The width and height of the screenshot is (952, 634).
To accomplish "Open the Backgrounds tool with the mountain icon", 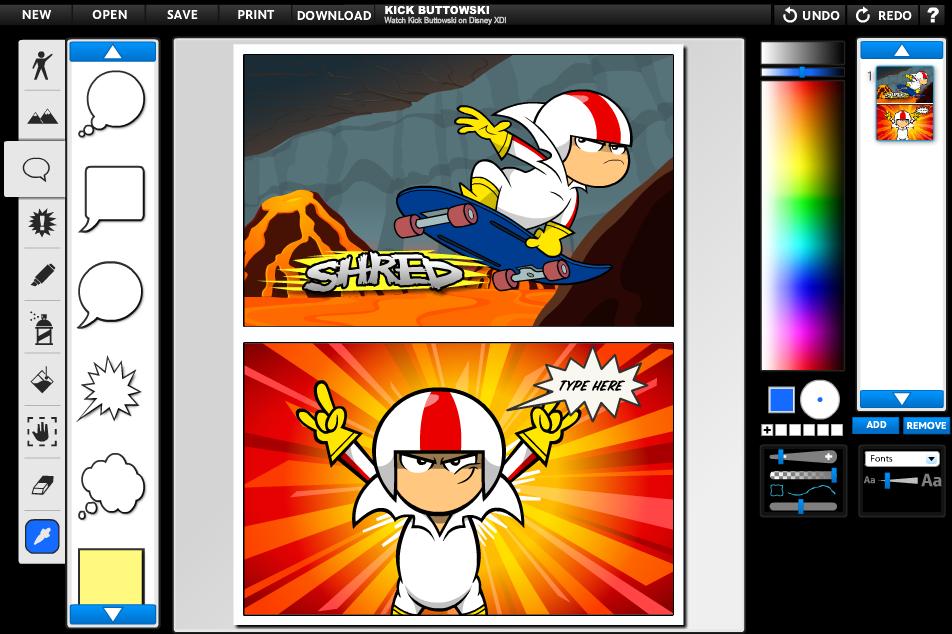I will (41, 115).
